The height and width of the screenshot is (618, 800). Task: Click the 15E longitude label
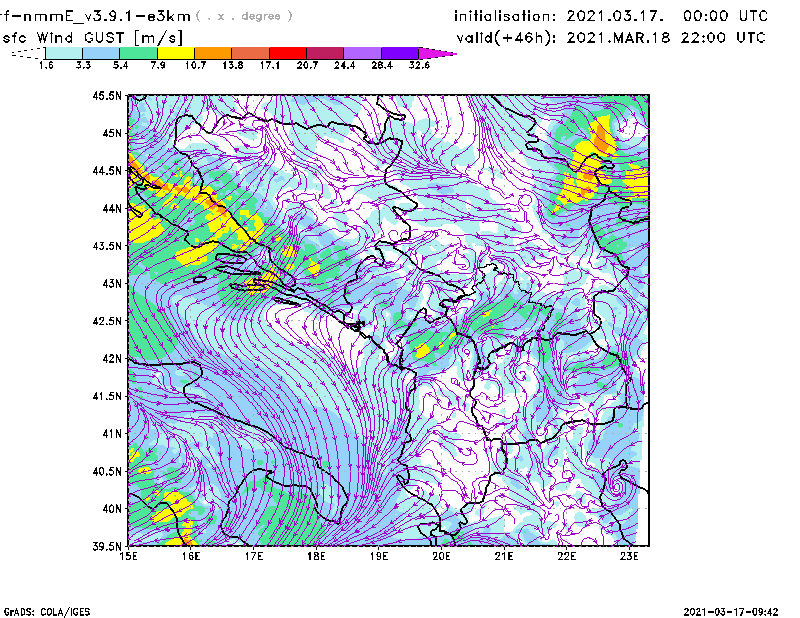[128, 556]
